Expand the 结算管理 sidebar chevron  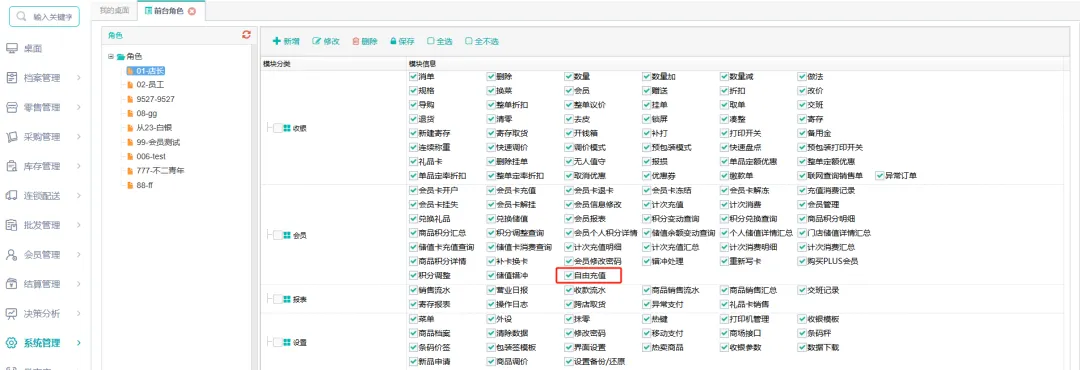[x=79, y=284]
